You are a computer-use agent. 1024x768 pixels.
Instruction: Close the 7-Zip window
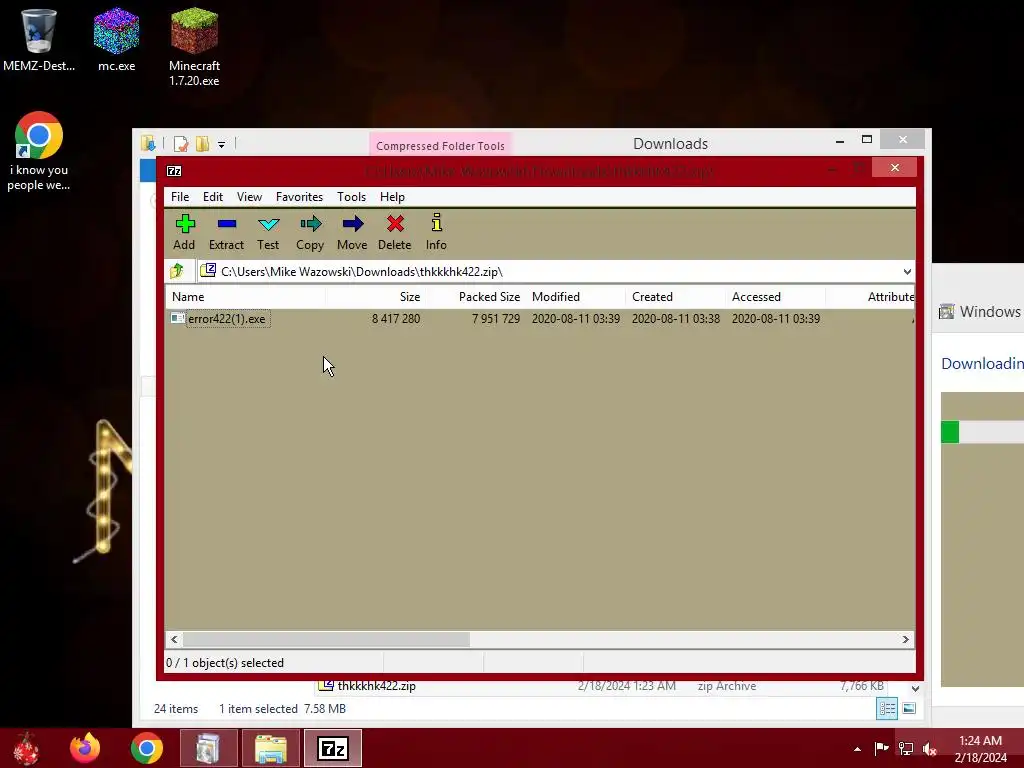[895, 168]
